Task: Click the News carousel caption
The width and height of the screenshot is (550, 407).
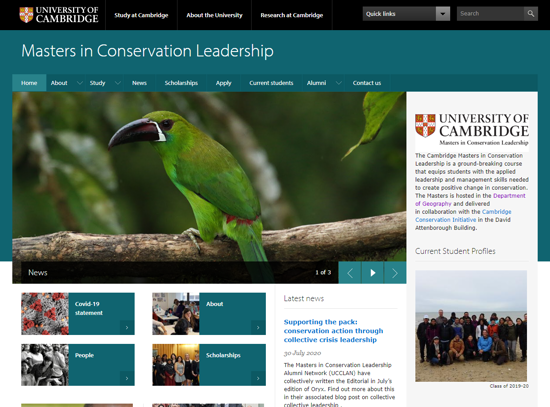Action: 38,273
